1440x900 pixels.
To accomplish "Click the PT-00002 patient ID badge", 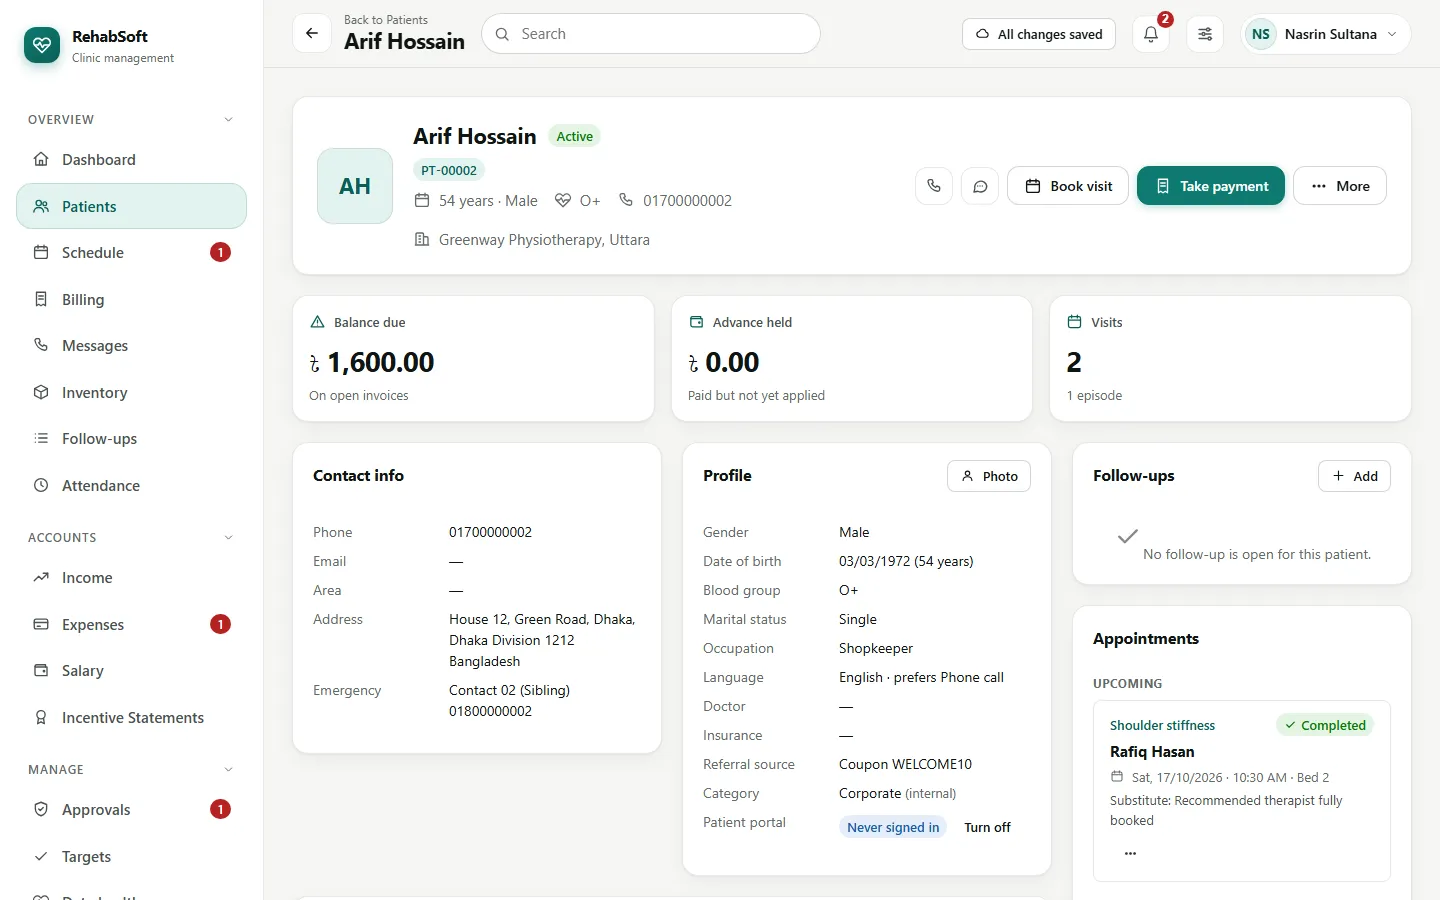I will click(x=449, y=170).
